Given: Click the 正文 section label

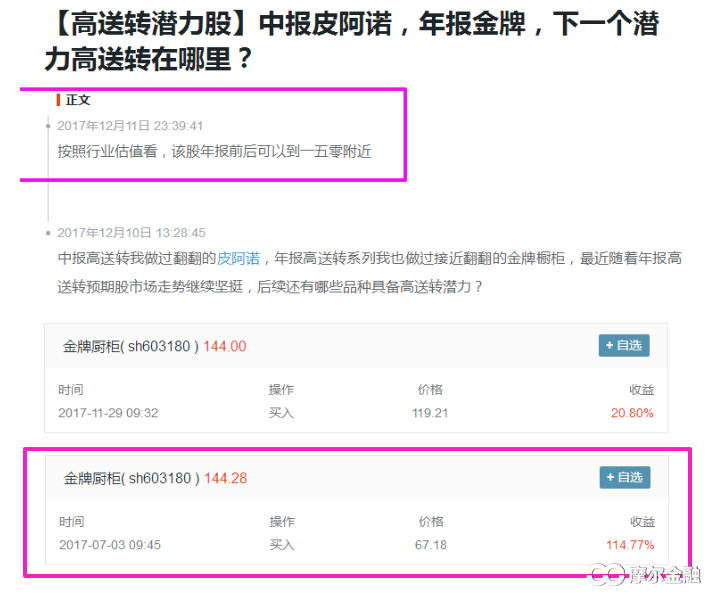Looking at the screenshot, I should [78, 100].
